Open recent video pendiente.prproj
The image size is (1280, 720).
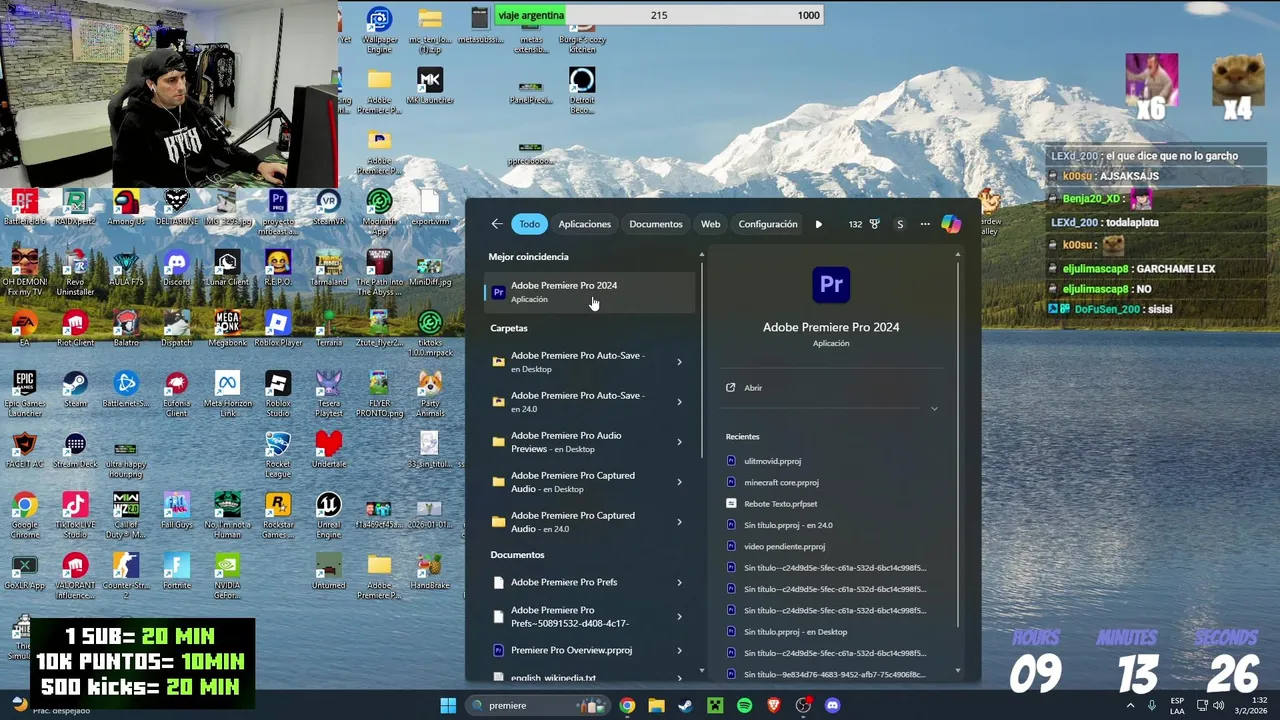784,546
